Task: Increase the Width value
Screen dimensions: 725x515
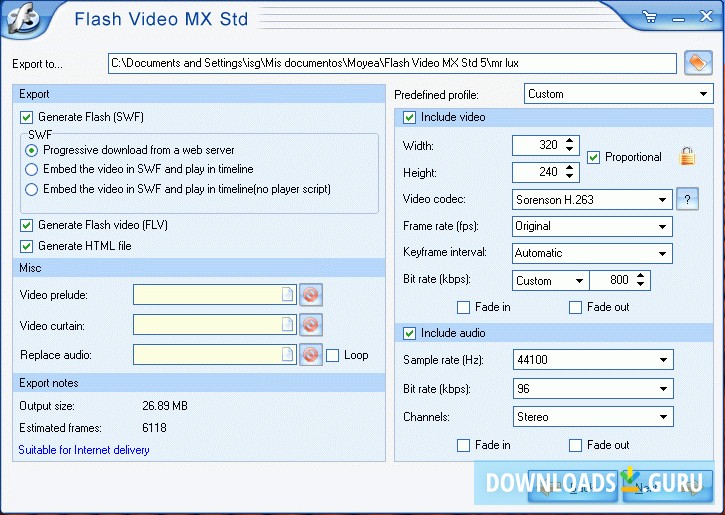Action: 570,141
